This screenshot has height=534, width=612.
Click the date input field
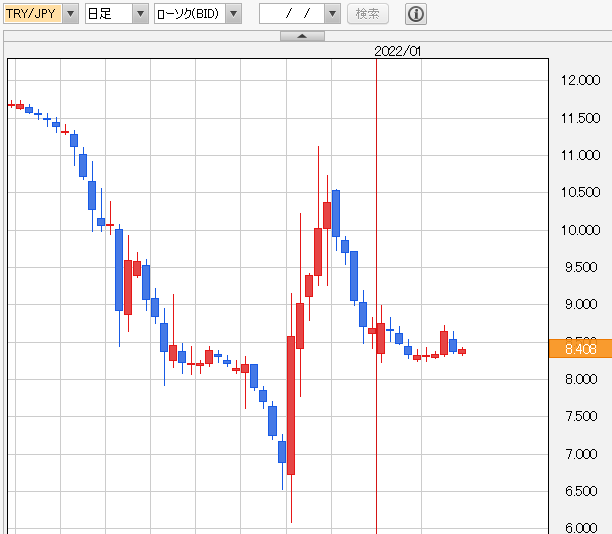(x=292, y=14)
